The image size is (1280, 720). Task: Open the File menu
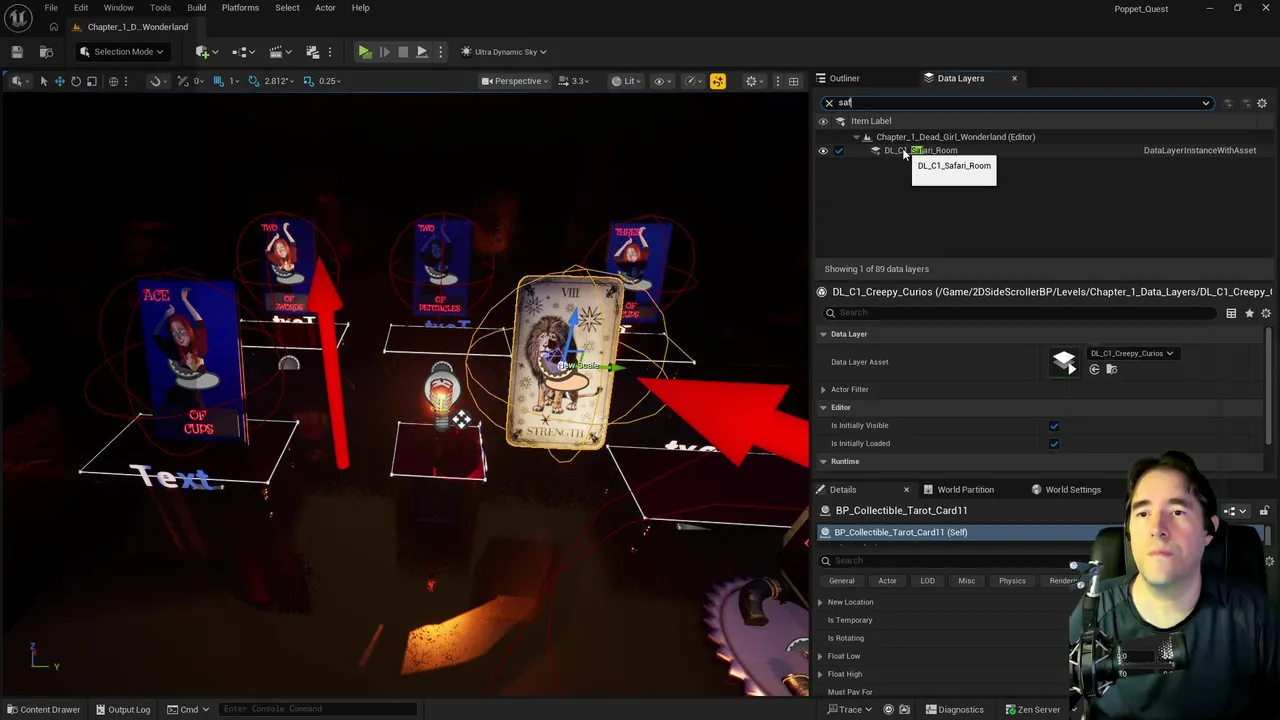click(x=51, y=8)
